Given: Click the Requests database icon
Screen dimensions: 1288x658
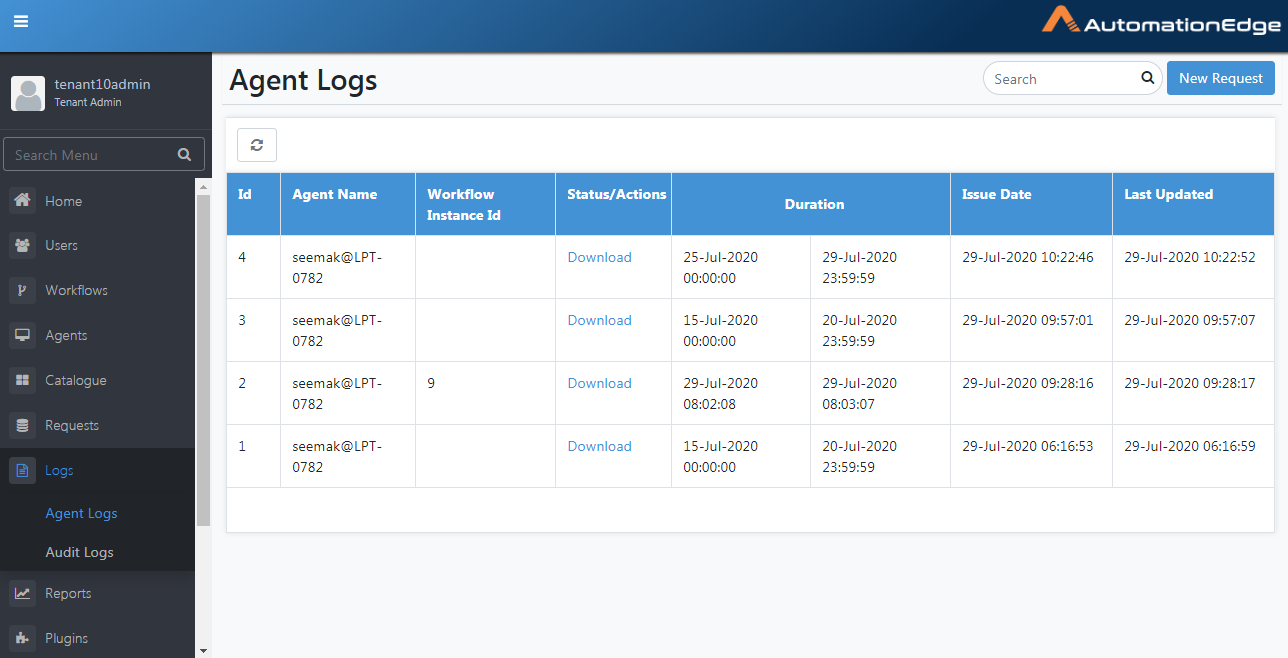Looking at the screenshot, I should point(23,425).
